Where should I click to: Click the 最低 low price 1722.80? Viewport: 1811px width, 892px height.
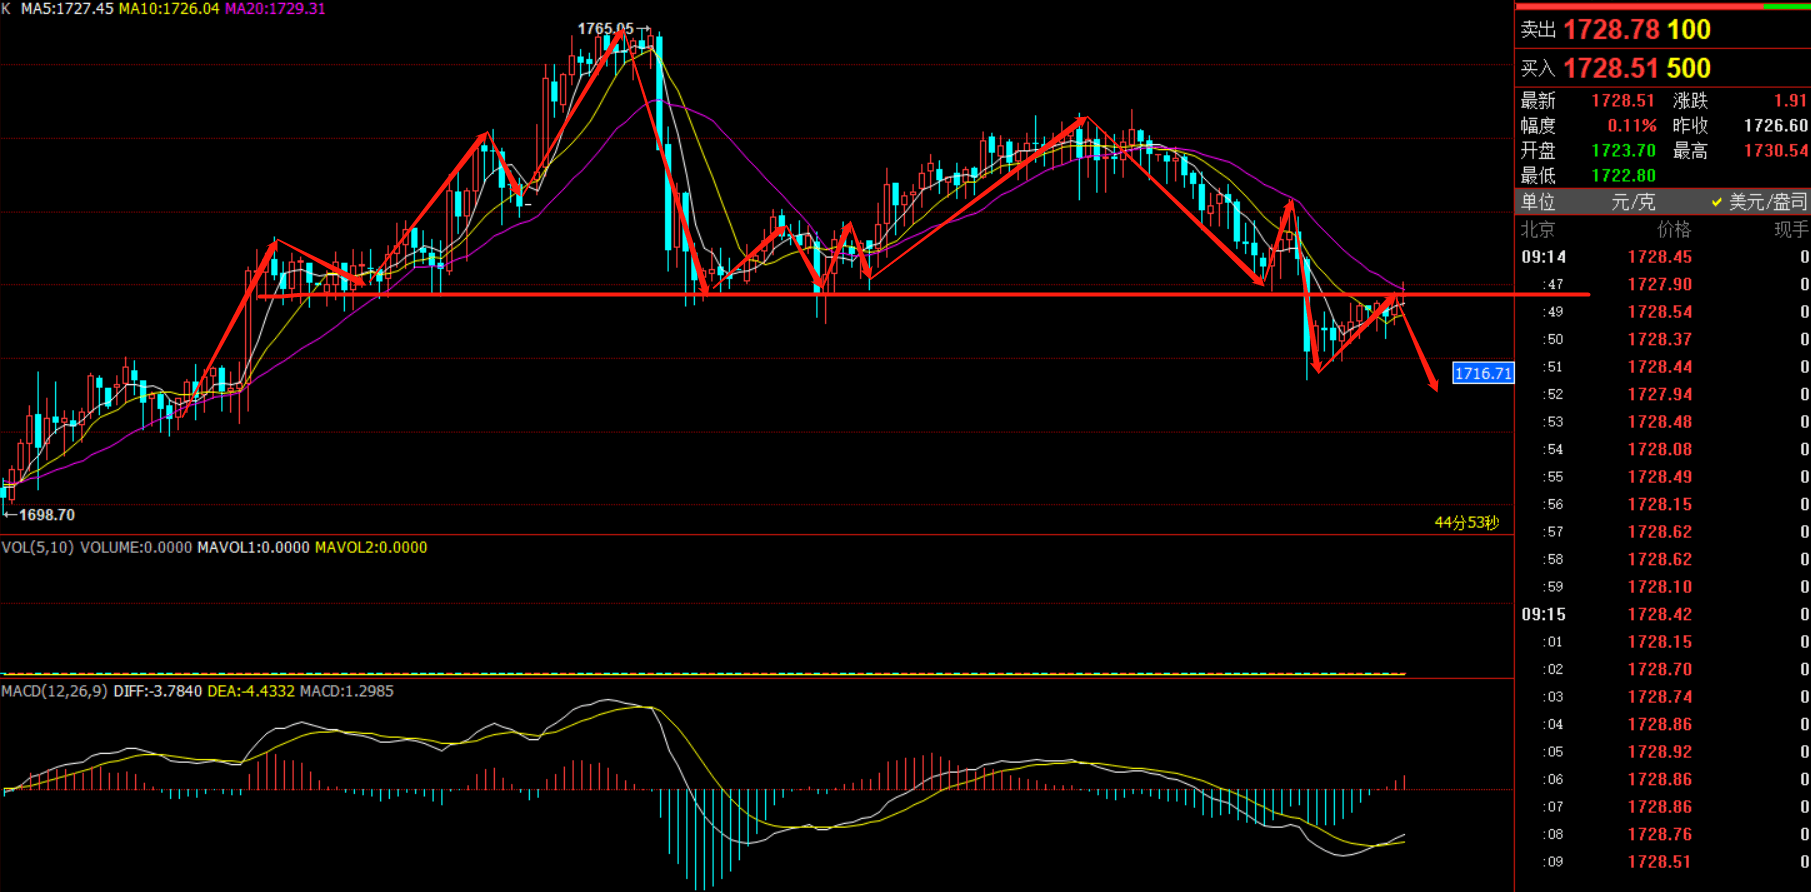pyautogui.click(x=1624, y=176)
